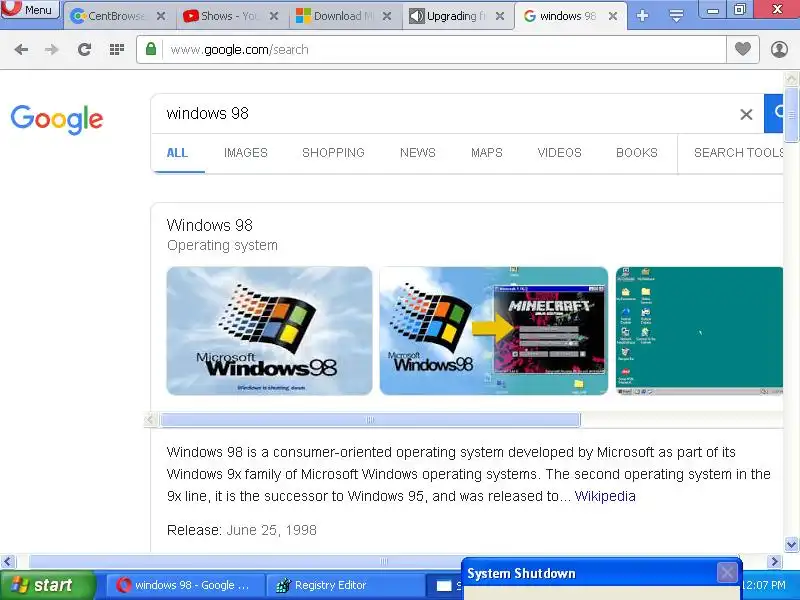Select the BOOKS search filter
800x600 pixels.
[x=637, y=153]
